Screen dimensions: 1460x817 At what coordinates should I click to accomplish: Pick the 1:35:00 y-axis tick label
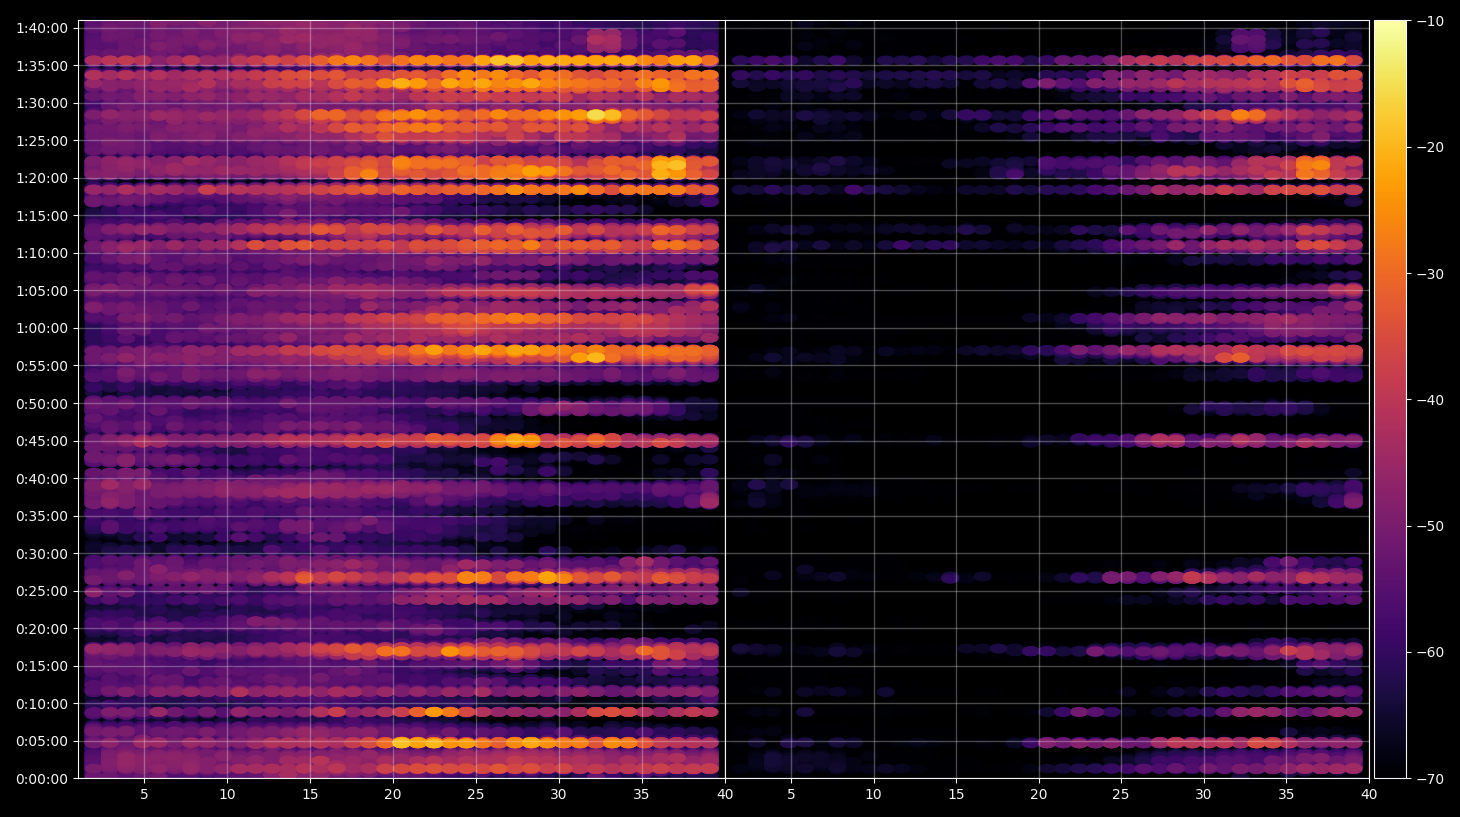pos(42,66)
